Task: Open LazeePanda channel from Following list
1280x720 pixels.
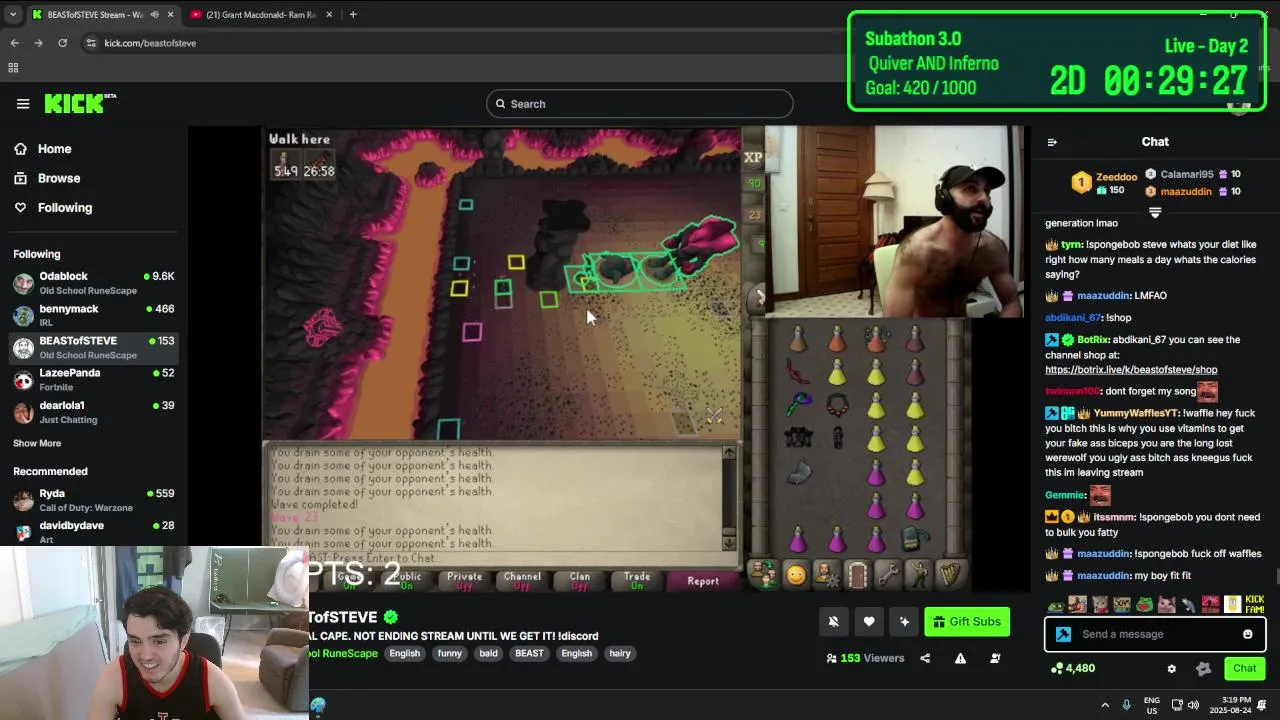Action: click(94, 380)
